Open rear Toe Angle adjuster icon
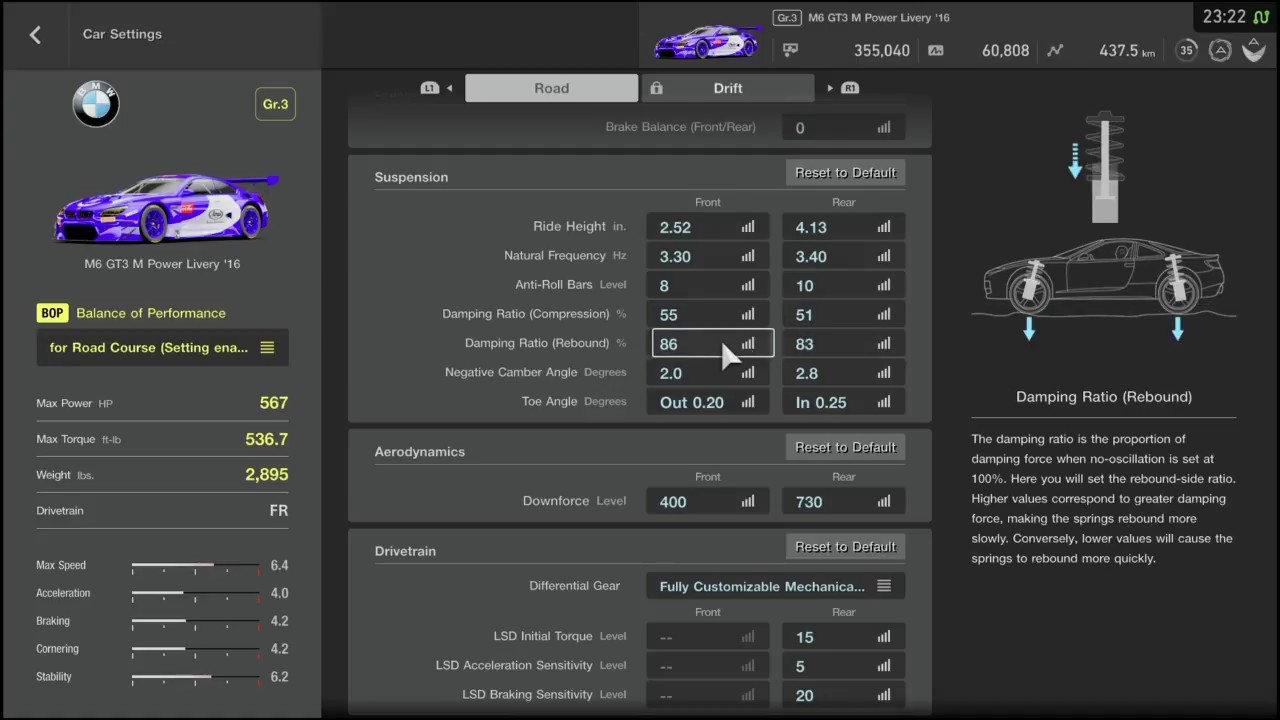The image size is (1280, 720). point(884,402)
